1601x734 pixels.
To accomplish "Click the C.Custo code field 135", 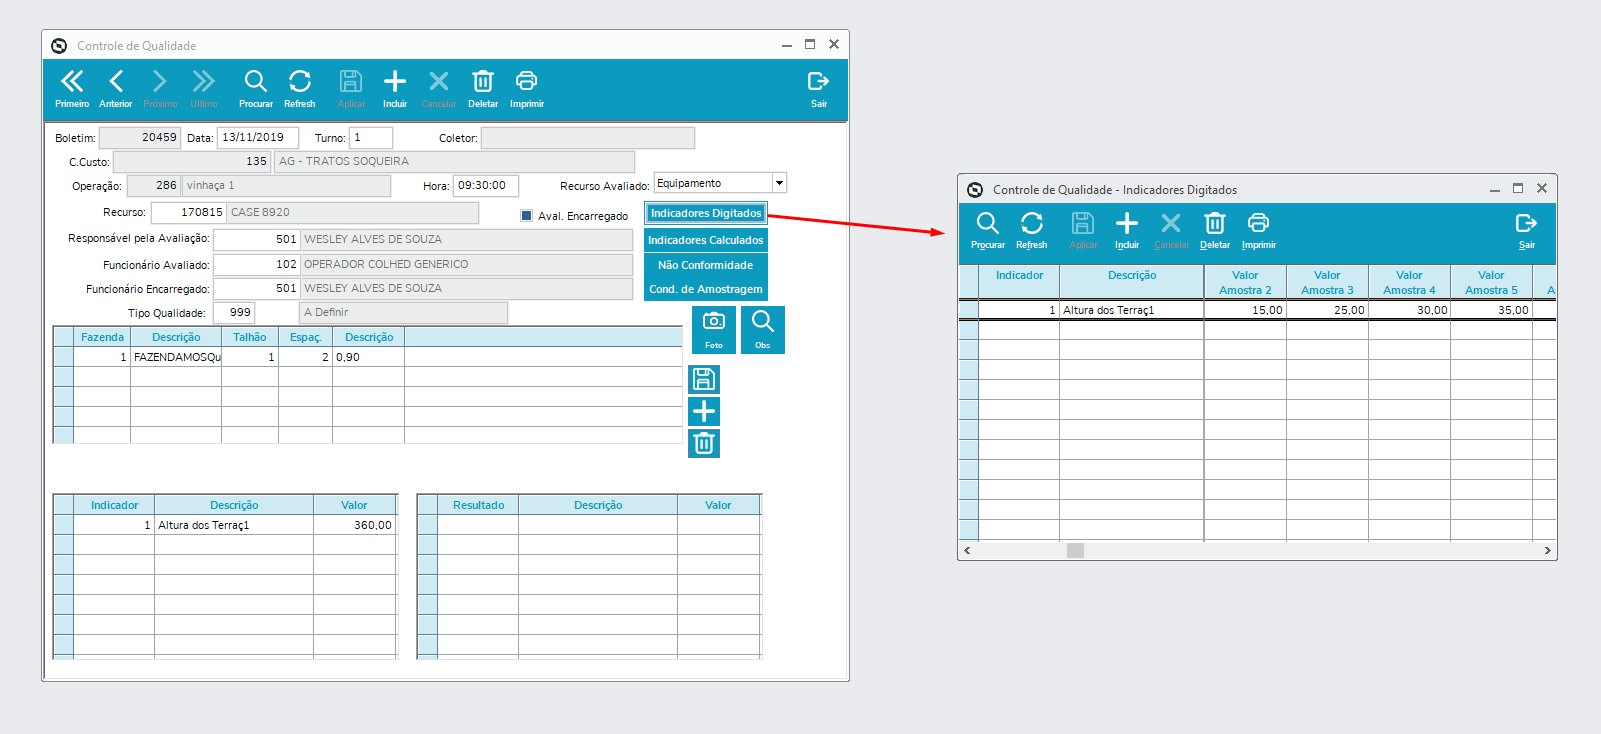I will click(x=191, y=162).
